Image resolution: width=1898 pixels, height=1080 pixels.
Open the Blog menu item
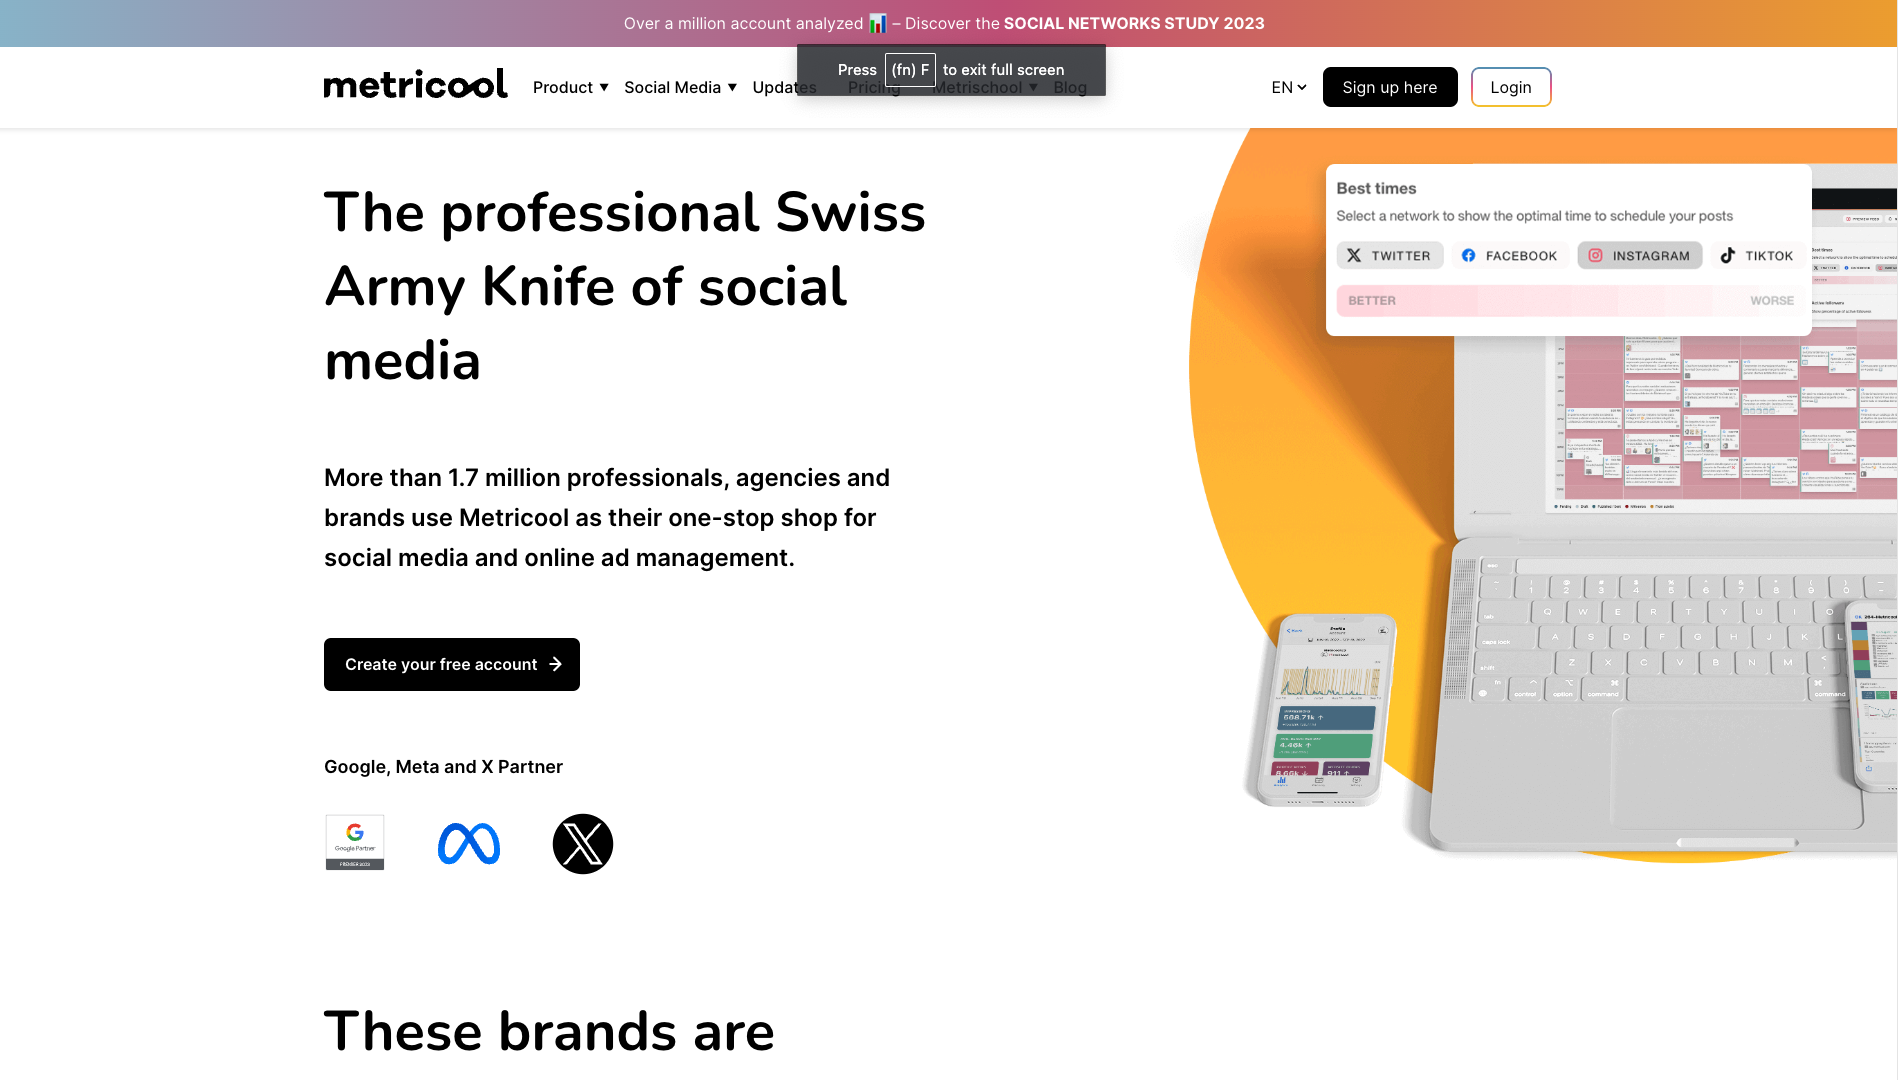tap(1070, 88)
